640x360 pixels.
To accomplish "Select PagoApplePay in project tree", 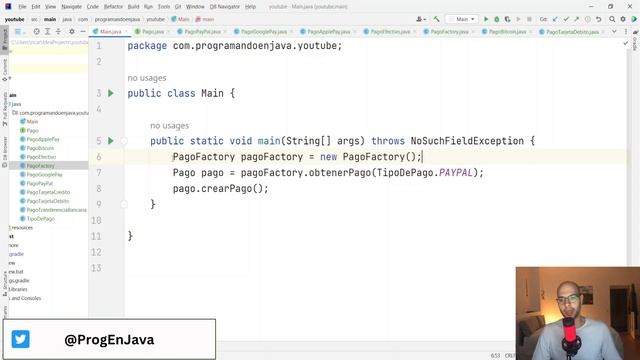I will (43, 139).
